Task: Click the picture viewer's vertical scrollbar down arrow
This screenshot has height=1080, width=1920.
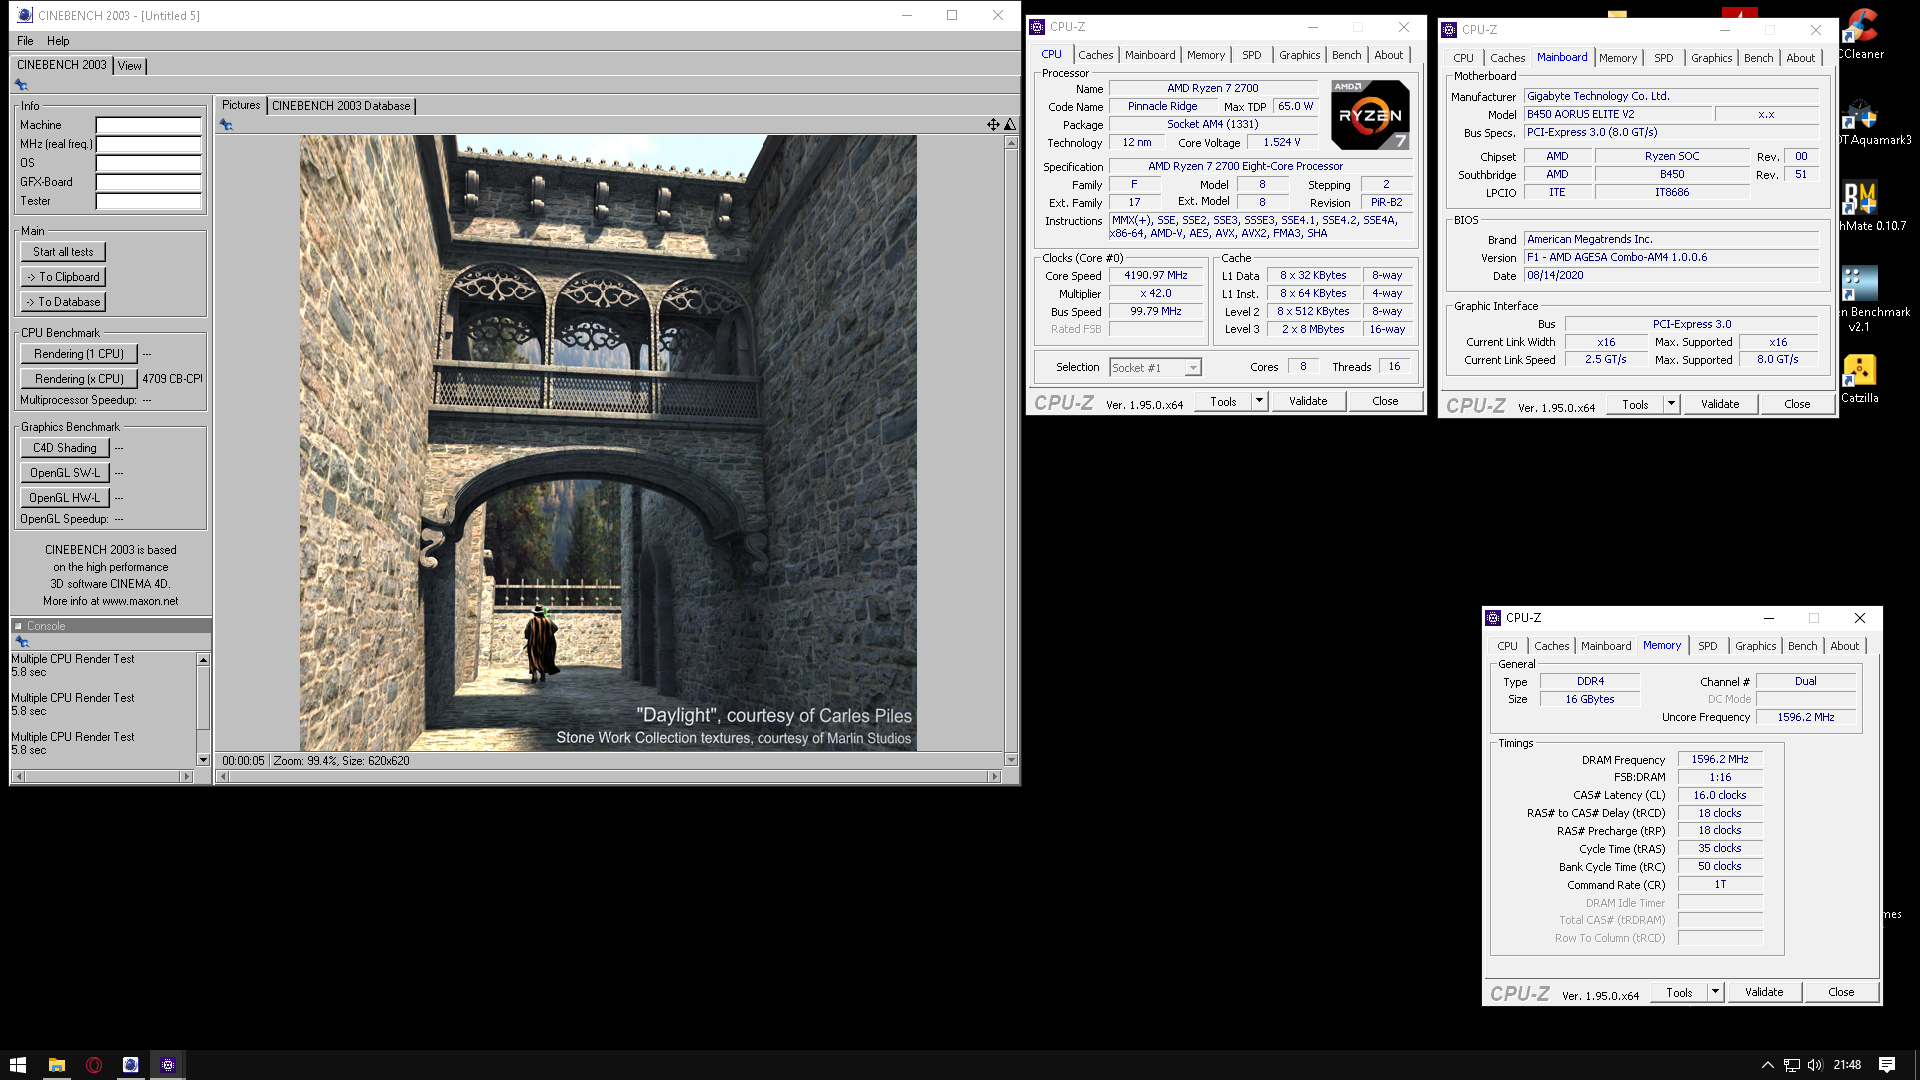Action: [x=1011, y=760]
